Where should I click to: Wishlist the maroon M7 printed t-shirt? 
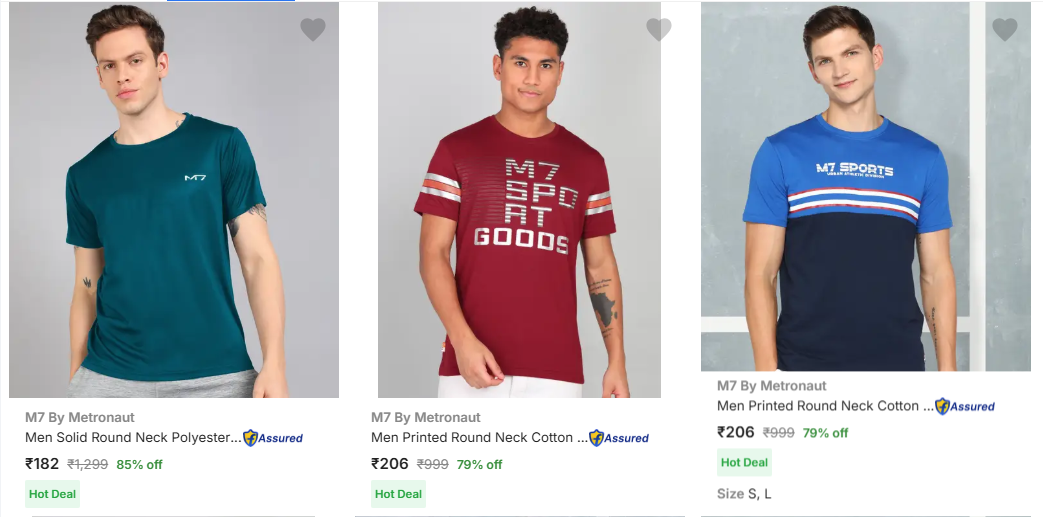pos(659,30)
